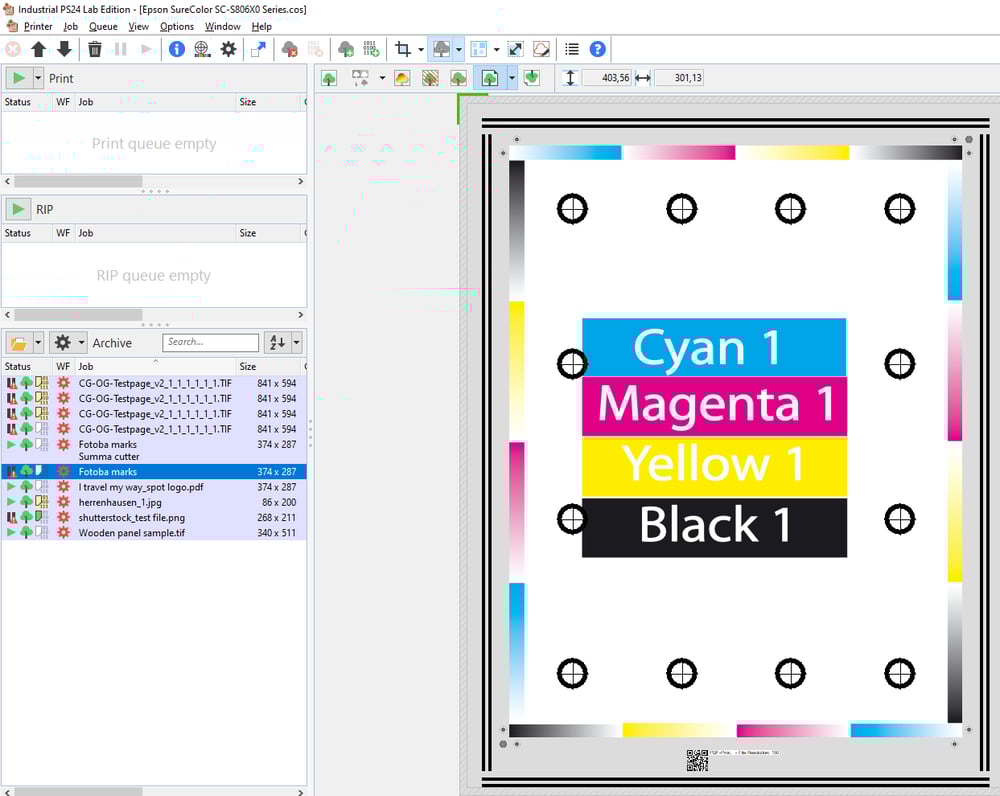Image resolution: width=1000 pixels, height=796 pixels.
Task: Click the move job down arrow icon
Action: (x=64, y=49)
